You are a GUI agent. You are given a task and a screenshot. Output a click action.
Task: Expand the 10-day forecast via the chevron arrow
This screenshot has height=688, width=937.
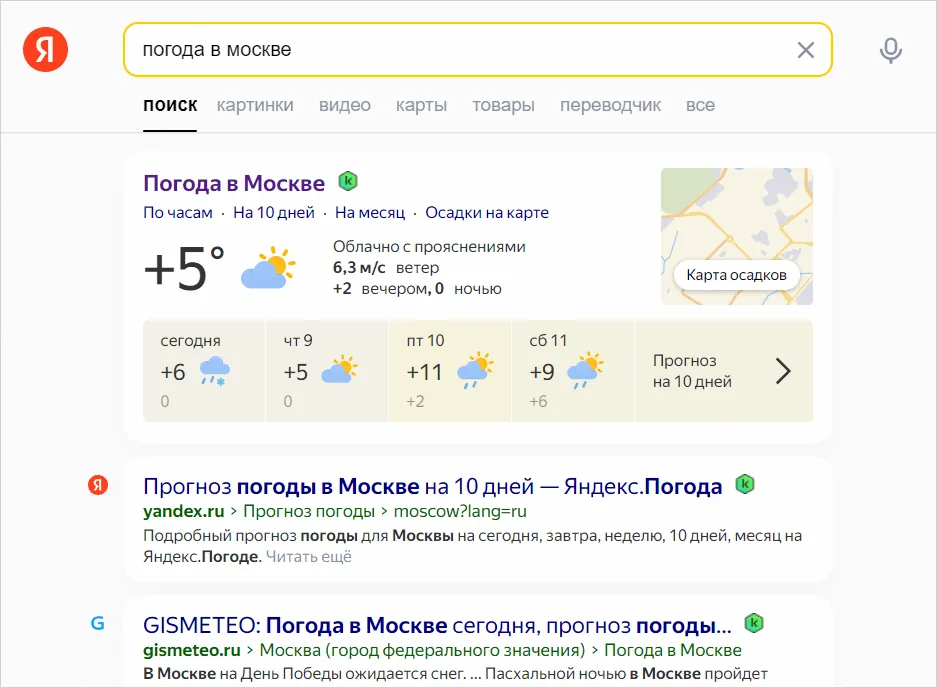784,371
